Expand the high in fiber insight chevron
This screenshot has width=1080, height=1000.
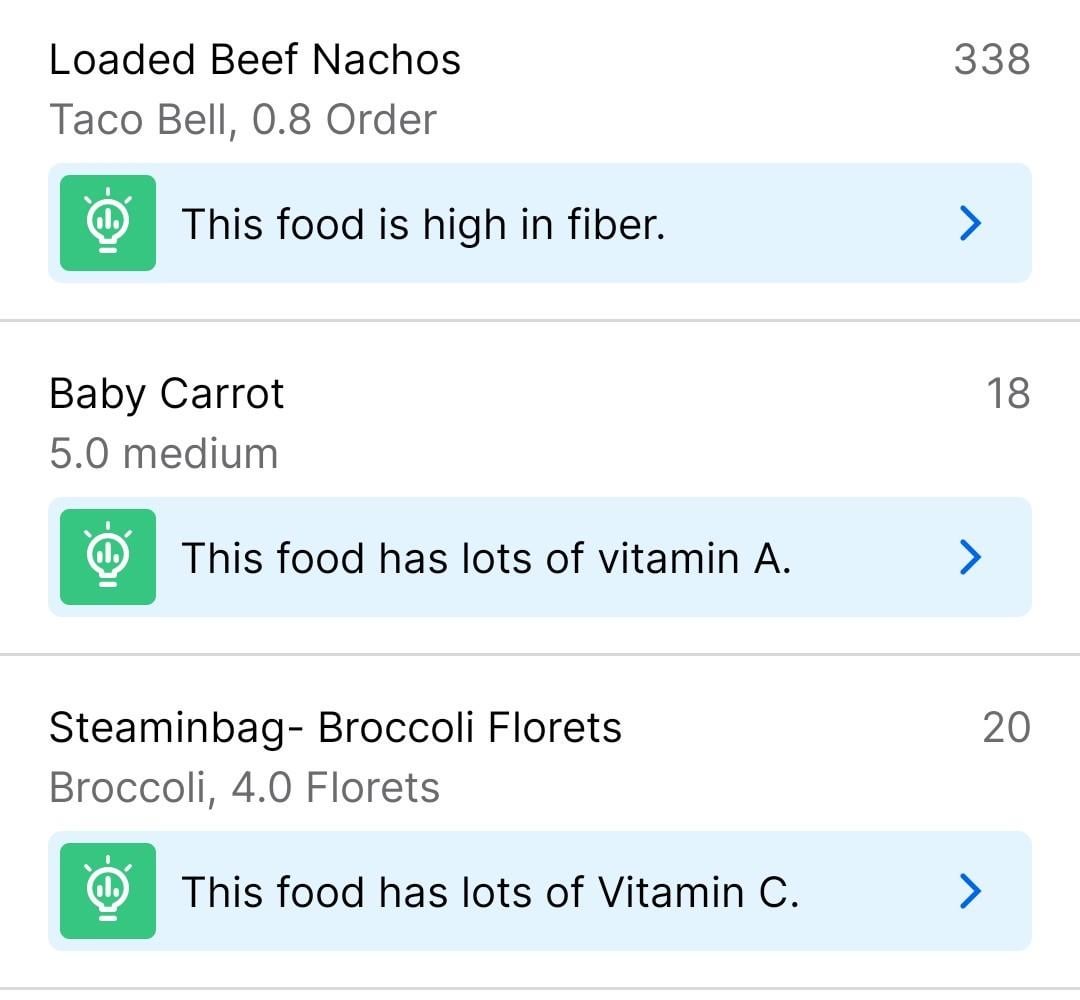click(970, 223)
